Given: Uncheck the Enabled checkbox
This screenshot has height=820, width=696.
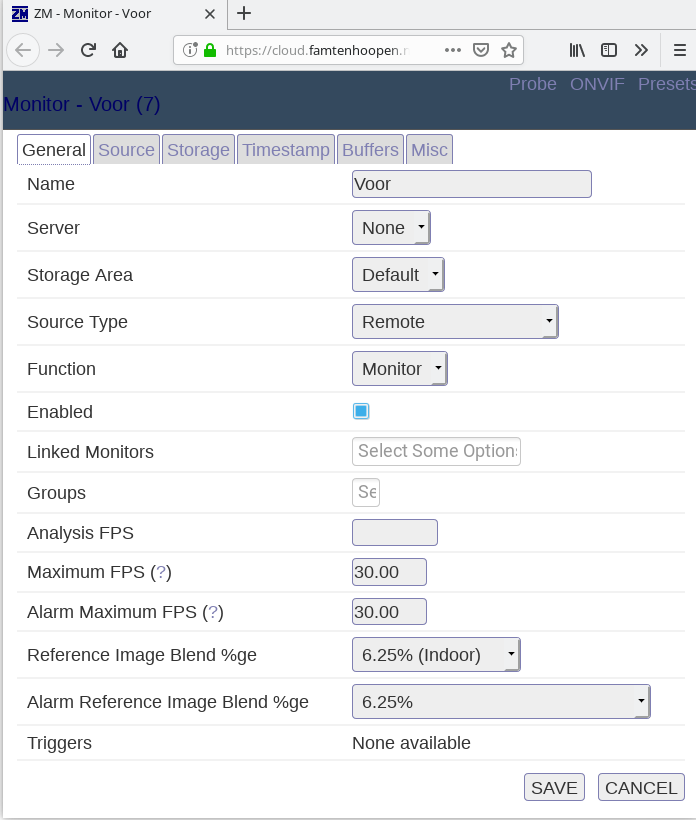Looking at the screenshot, I should pyautogui.click(x=361, y=411).
